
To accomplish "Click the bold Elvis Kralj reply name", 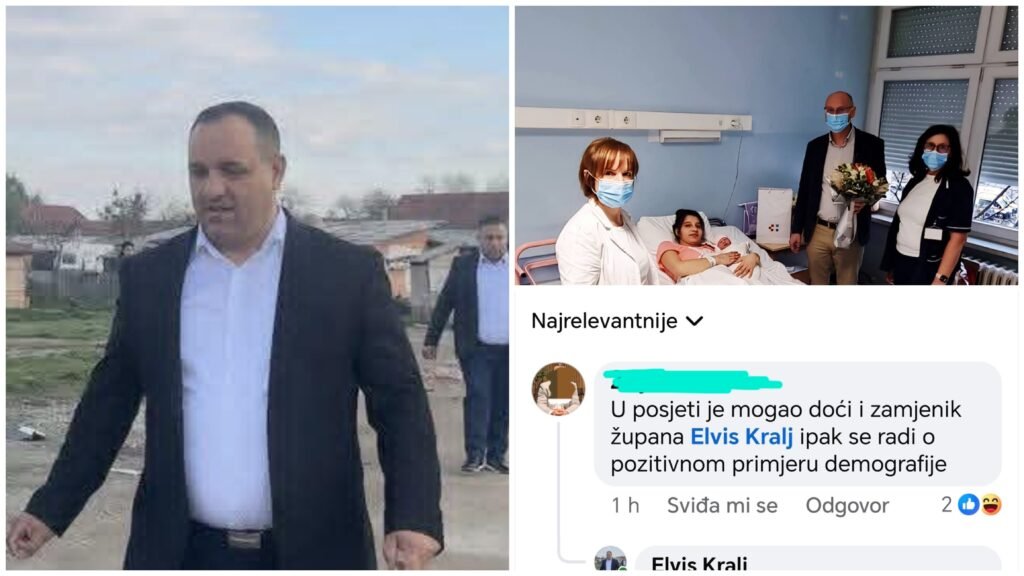I will [x=699, y=563].
